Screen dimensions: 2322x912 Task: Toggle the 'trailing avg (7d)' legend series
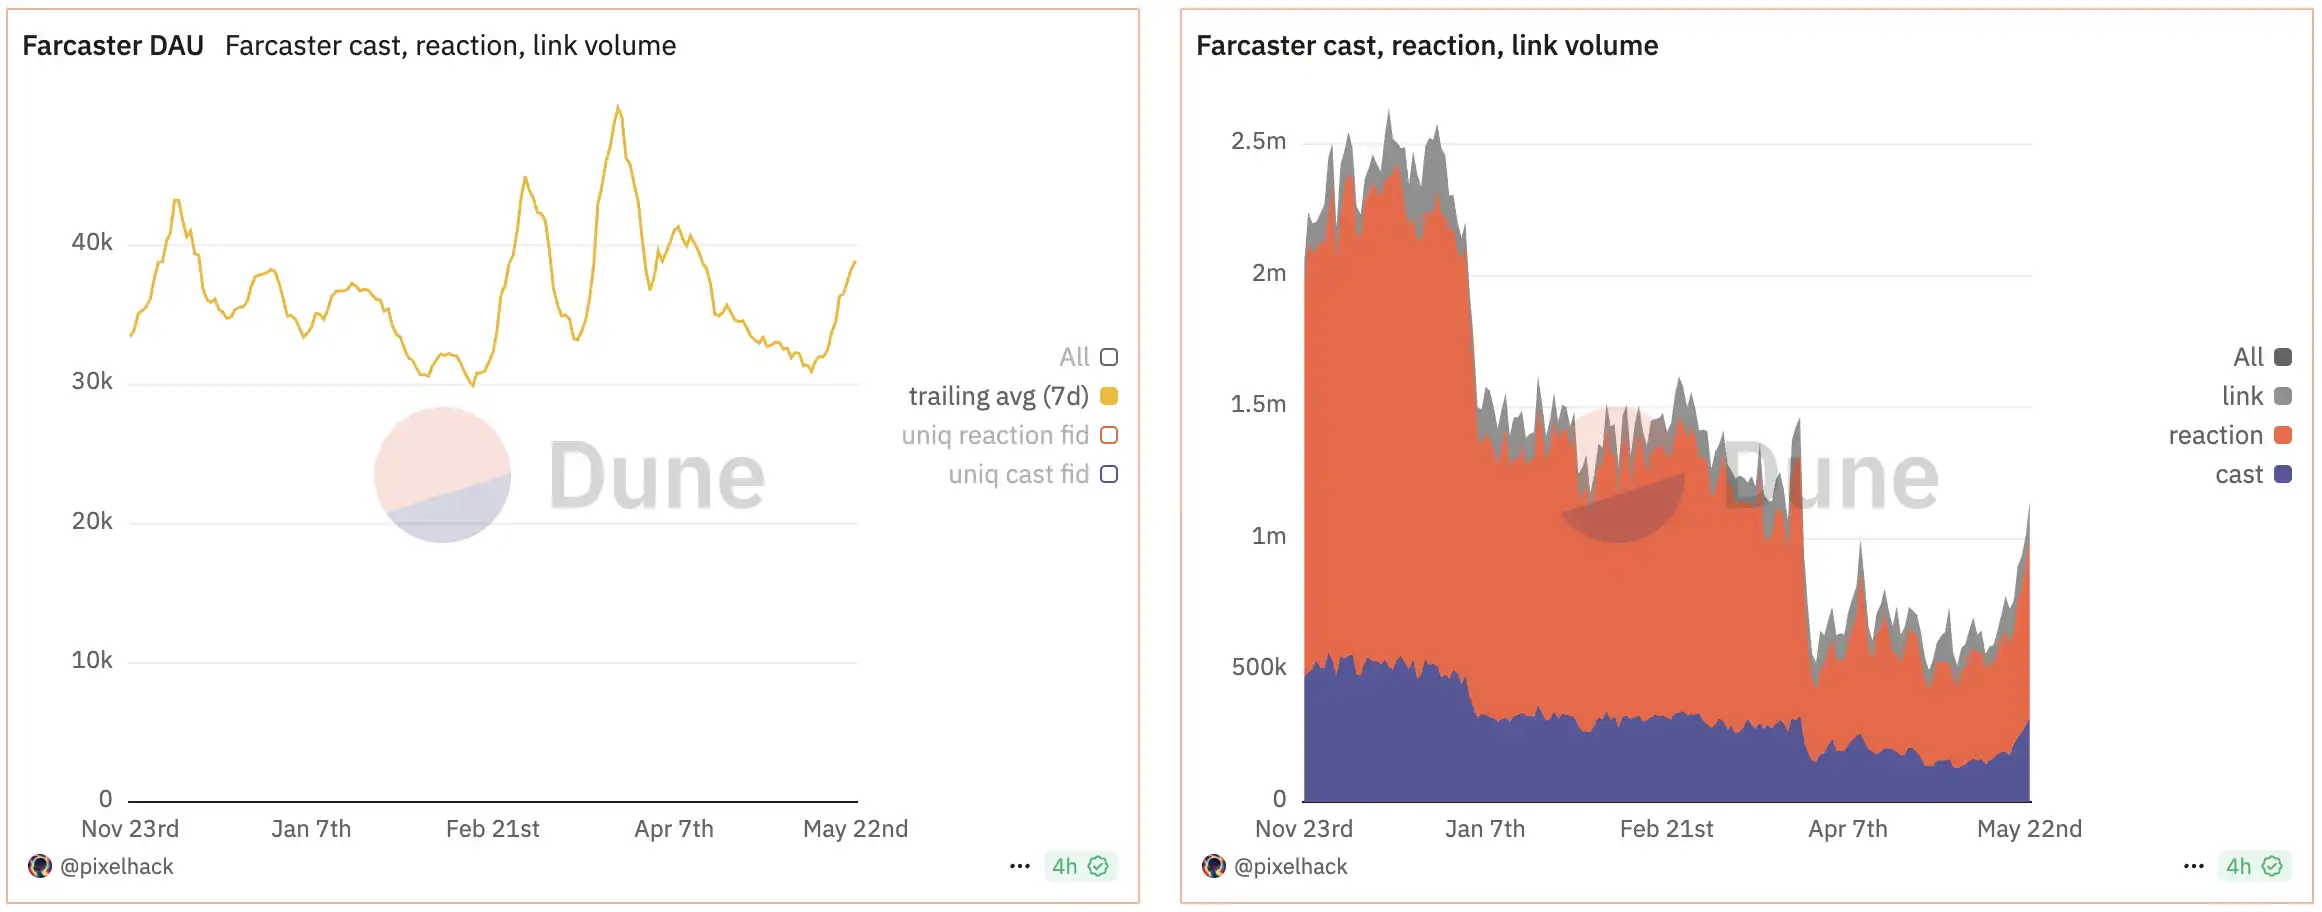pos(1109,396)
